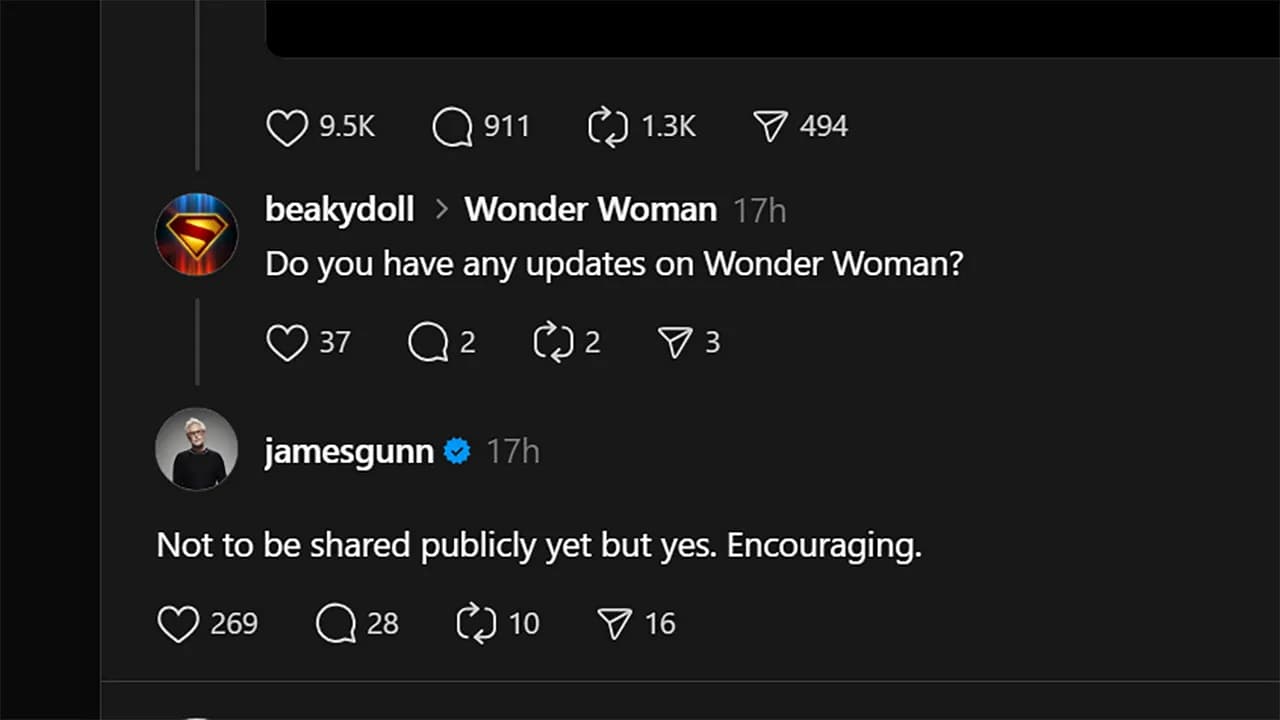
Task: Like jamesgunn's Encouraging reply
Action: (179, 624)
